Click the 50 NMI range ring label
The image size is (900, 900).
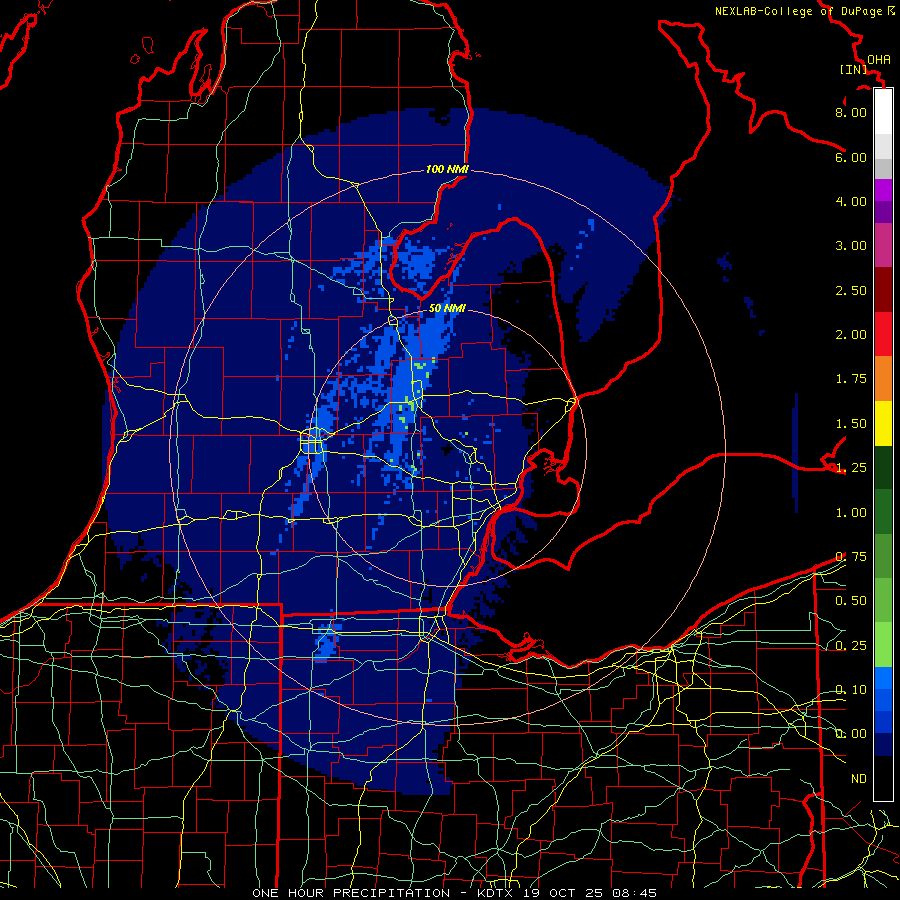pyautogui.click(x=447, y=308)
